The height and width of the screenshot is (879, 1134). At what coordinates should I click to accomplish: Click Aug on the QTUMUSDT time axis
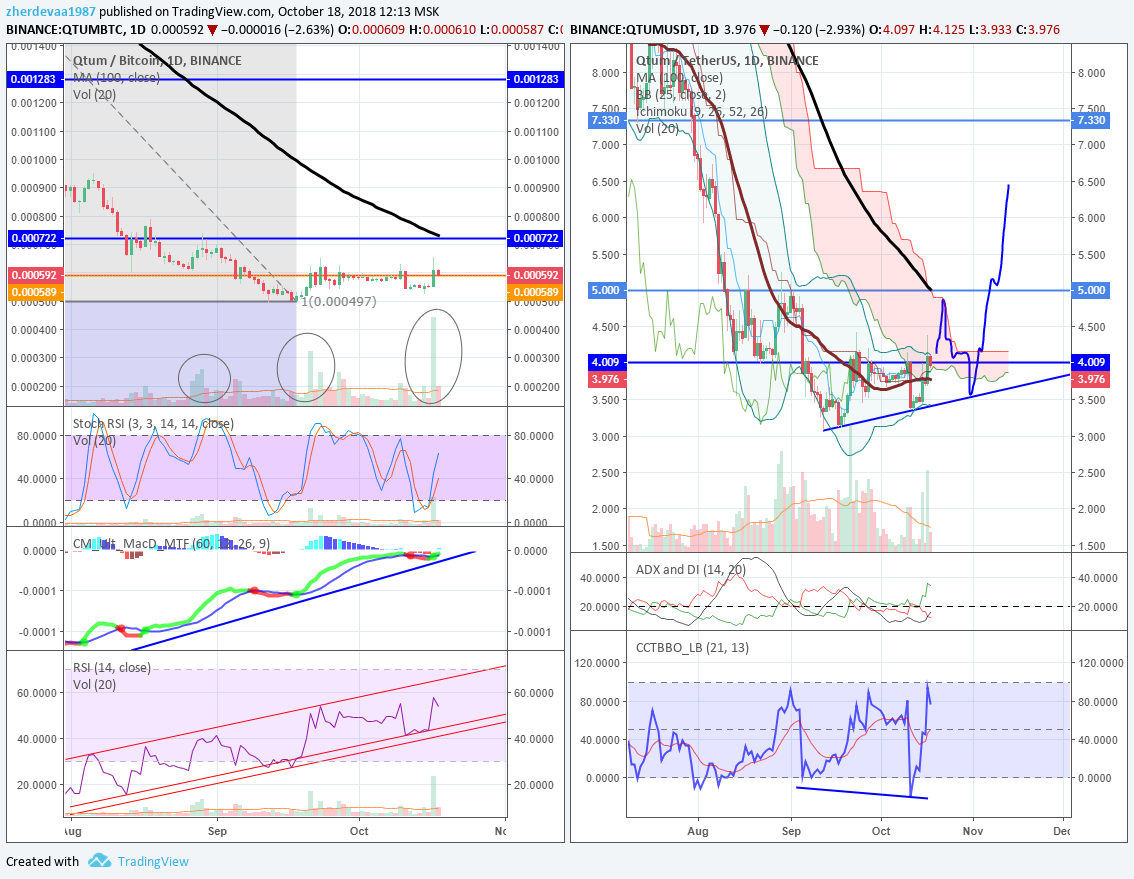pyautogui.click(x=698, y=831)
